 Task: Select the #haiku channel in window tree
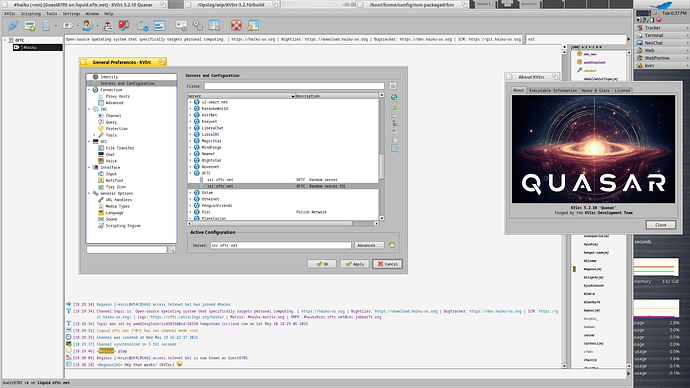click(x=38, y=48)
